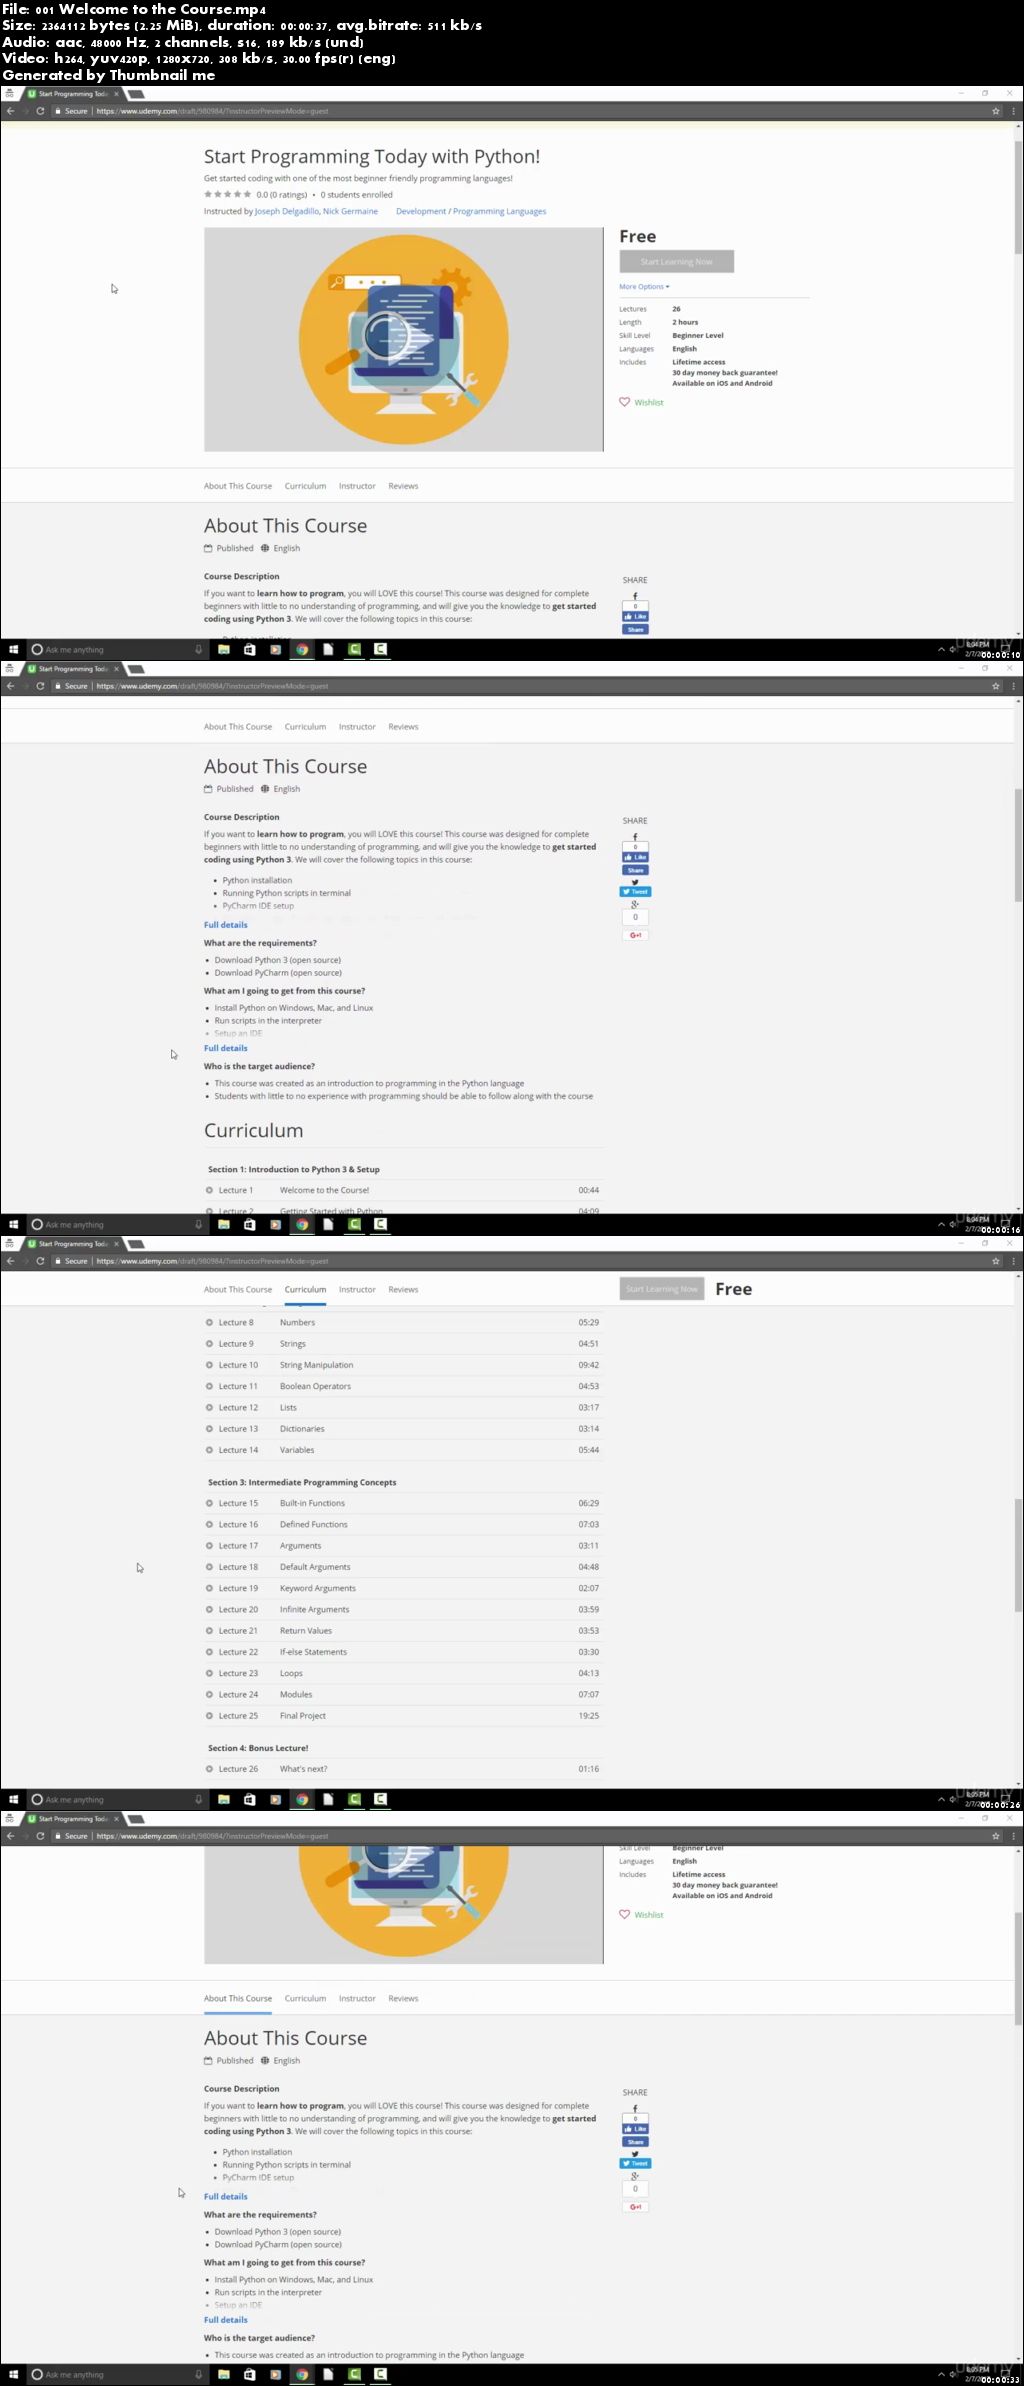This screenshot has height=2386, width=1024.
Task: Open the Reviews tab in the 00:00:10 frame
Action: pos(403,486)
